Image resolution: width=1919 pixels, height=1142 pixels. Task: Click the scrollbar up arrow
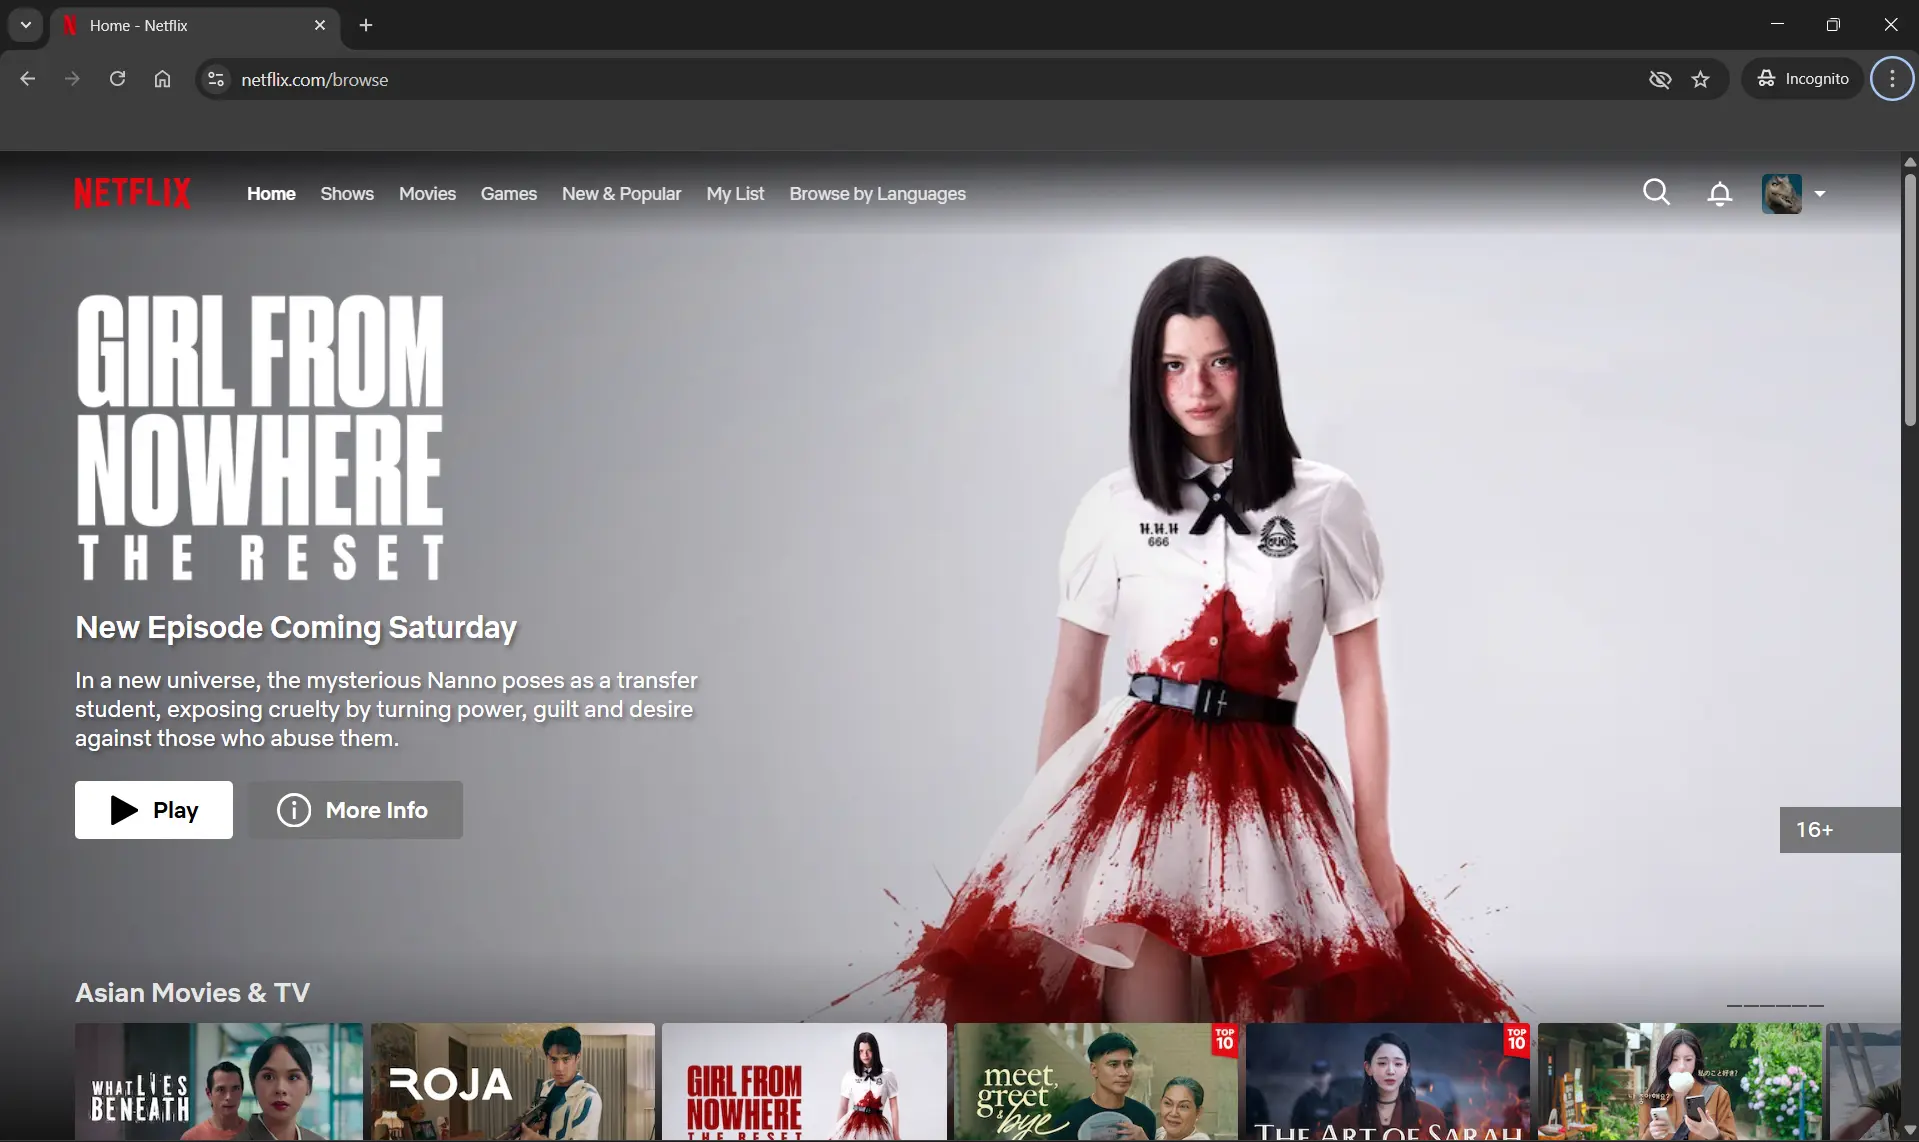coord(1910,161)
